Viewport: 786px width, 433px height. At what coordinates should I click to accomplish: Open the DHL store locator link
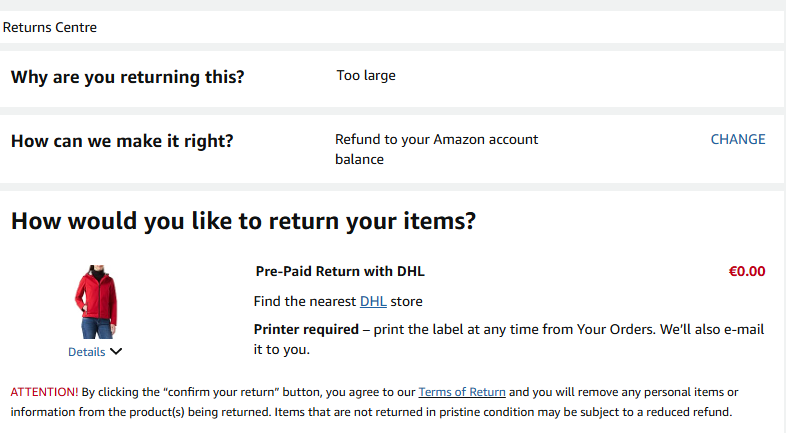(x=373, y=301)
